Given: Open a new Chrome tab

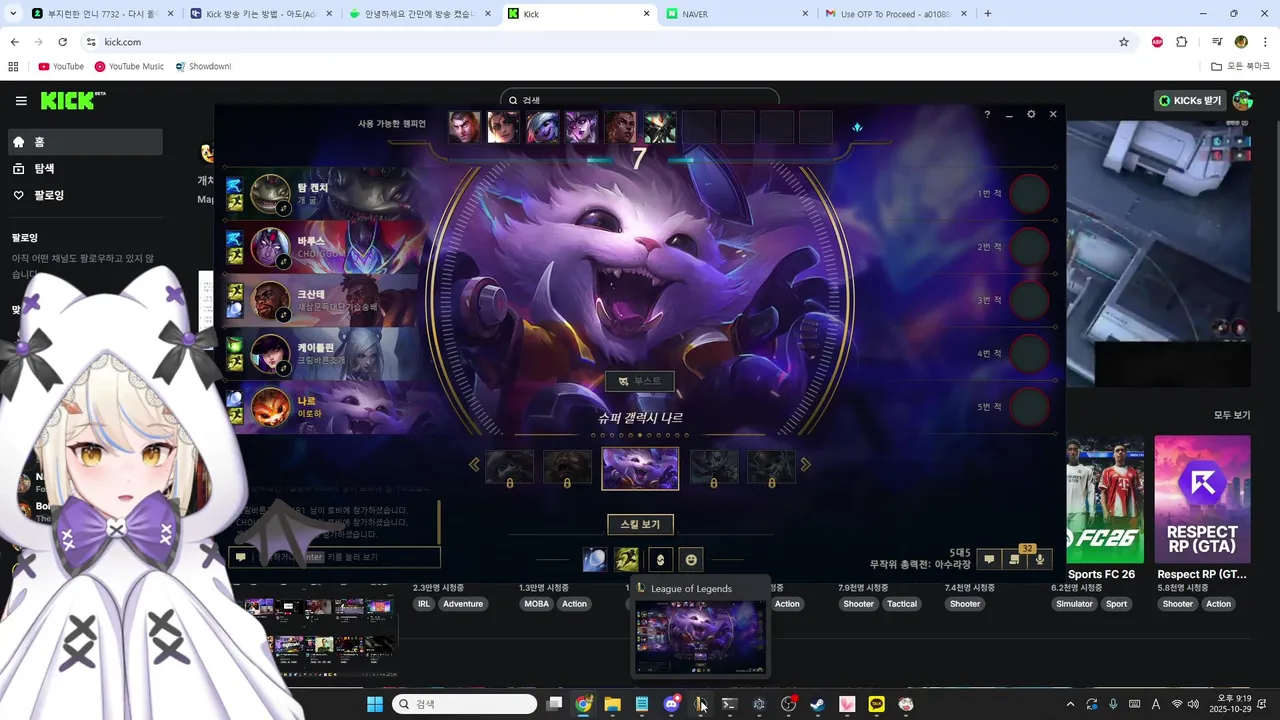Looking at the screenshot, I should [x=988, y=14].
